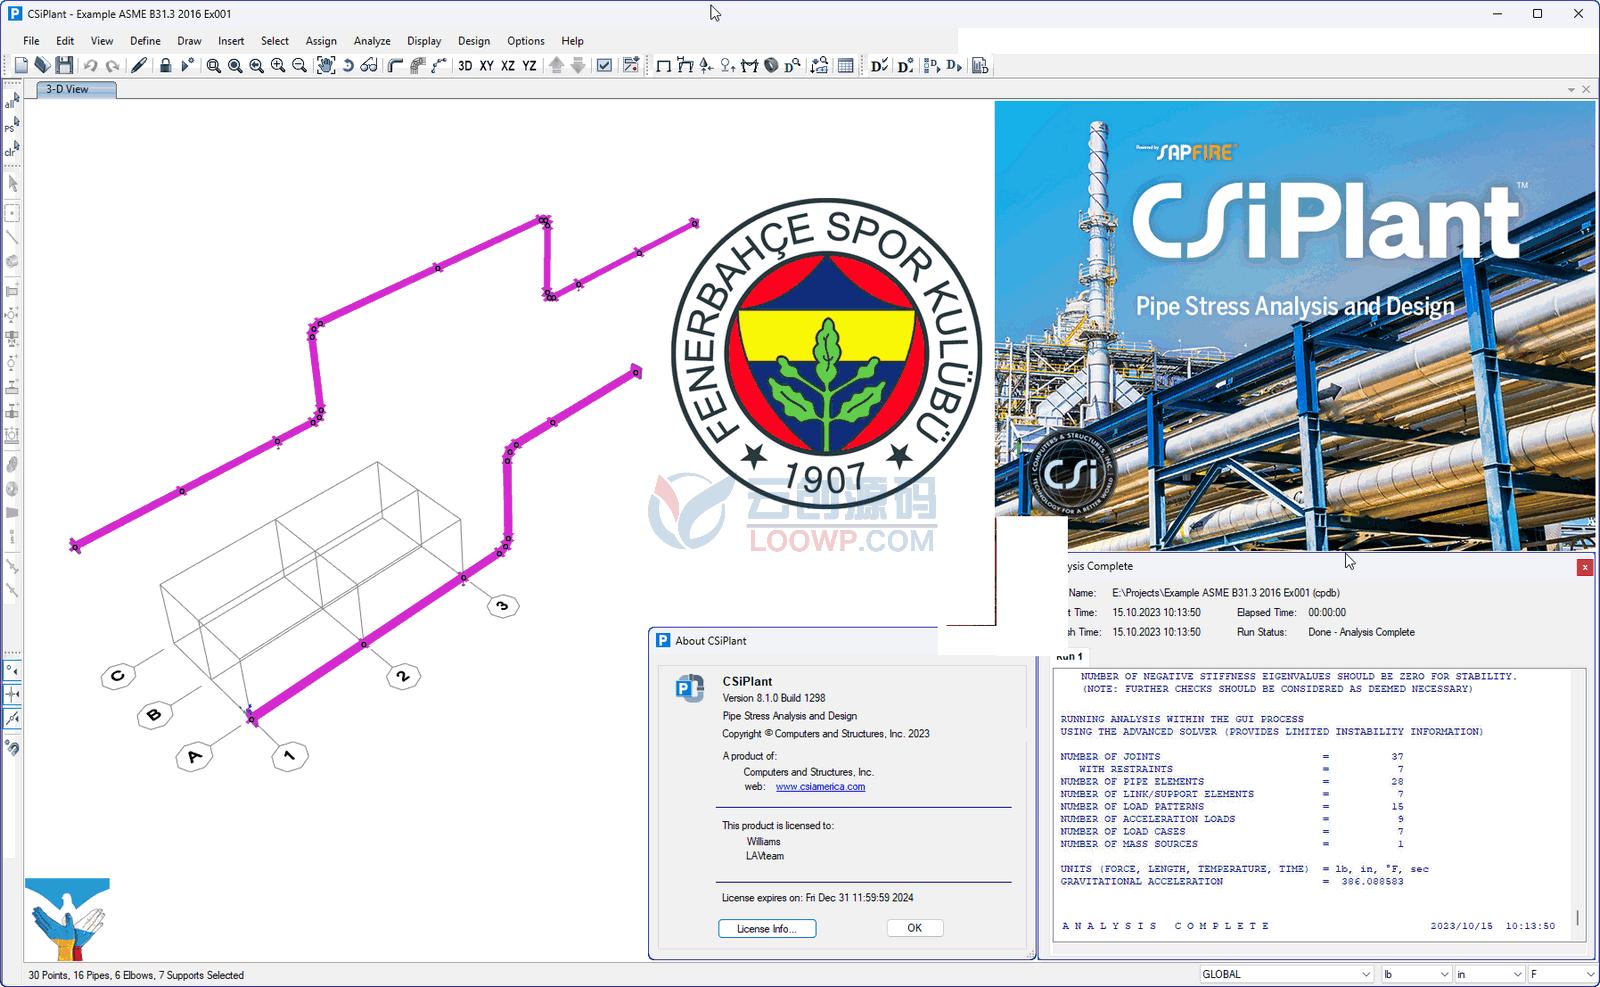Click the status bar selection count text

coord(136,975)
